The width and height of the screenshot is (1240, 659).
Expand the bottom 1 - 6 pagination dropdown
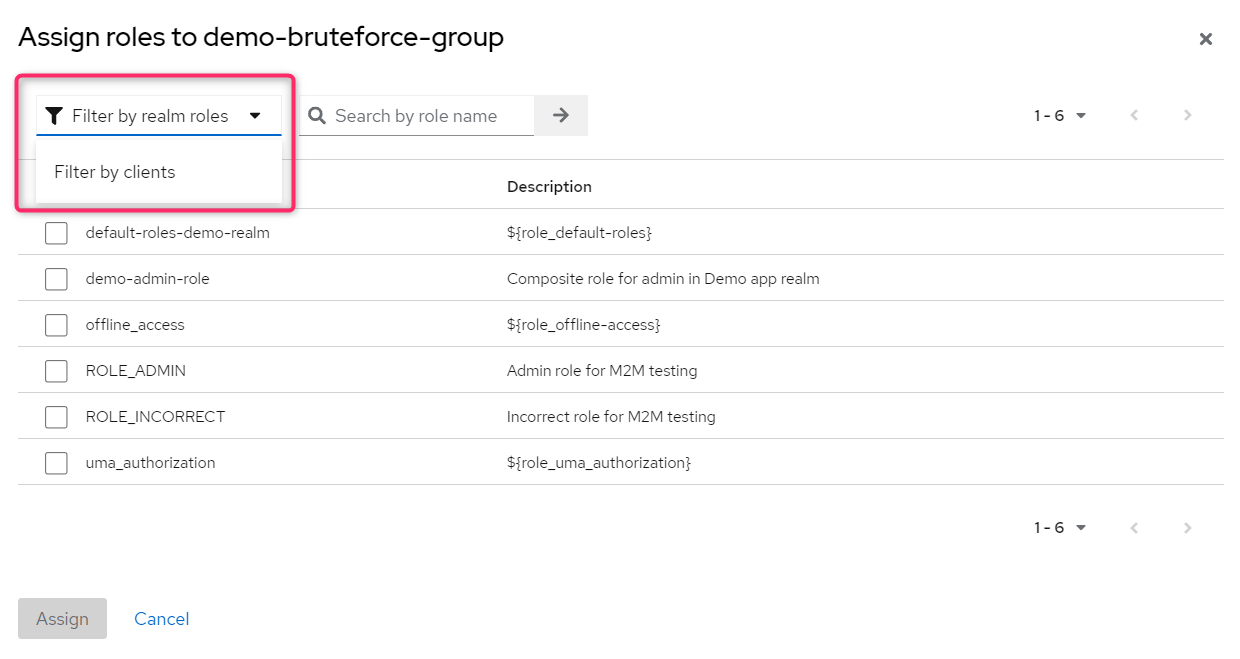coord(1060,528)
